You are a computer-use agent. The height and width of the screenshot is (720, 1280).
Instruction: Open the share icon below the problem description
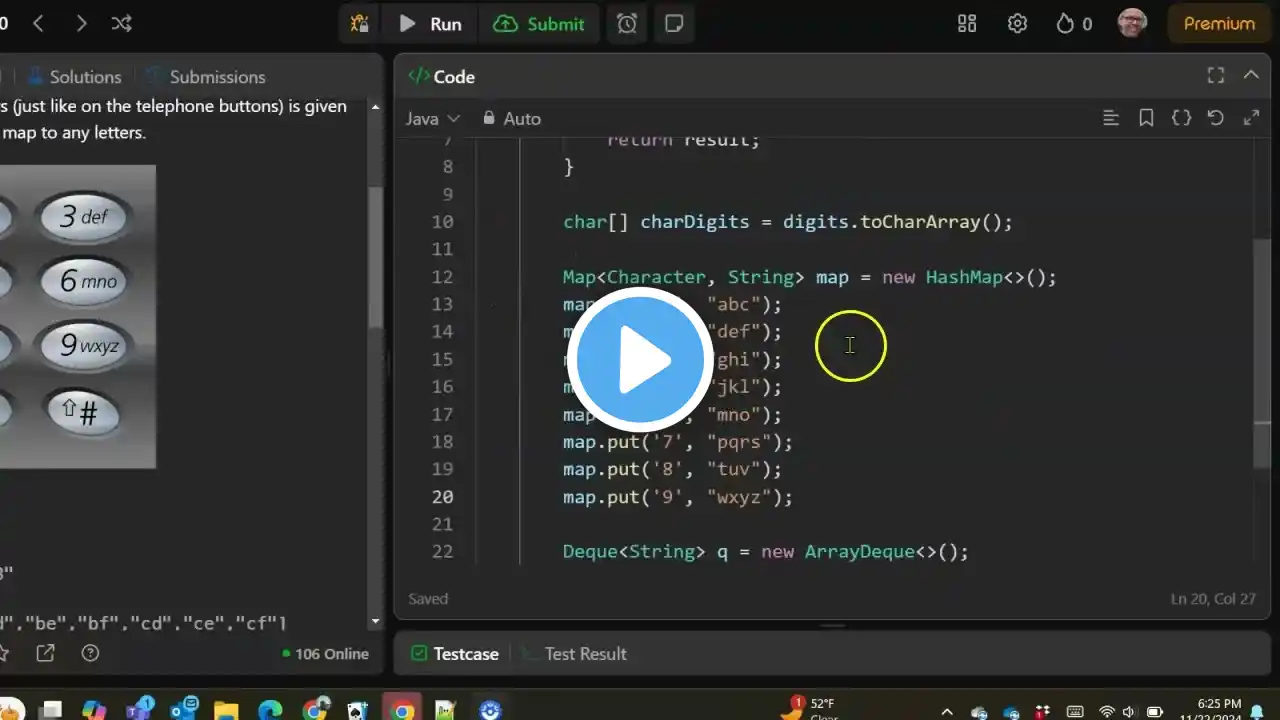(45, 653)
